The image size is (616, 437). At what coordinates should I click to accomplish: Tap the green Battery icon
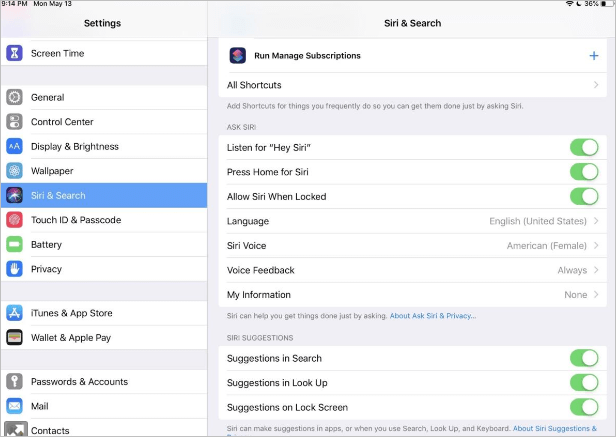[x=14, y=244]
